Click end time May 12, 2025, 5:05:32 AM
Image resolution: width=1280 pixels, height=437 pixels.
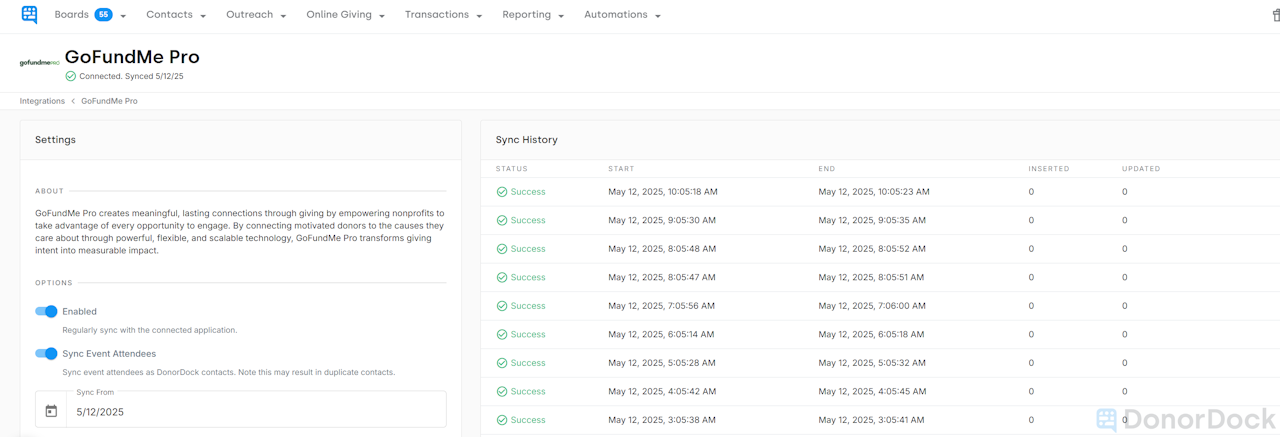(x=872, y=363)
